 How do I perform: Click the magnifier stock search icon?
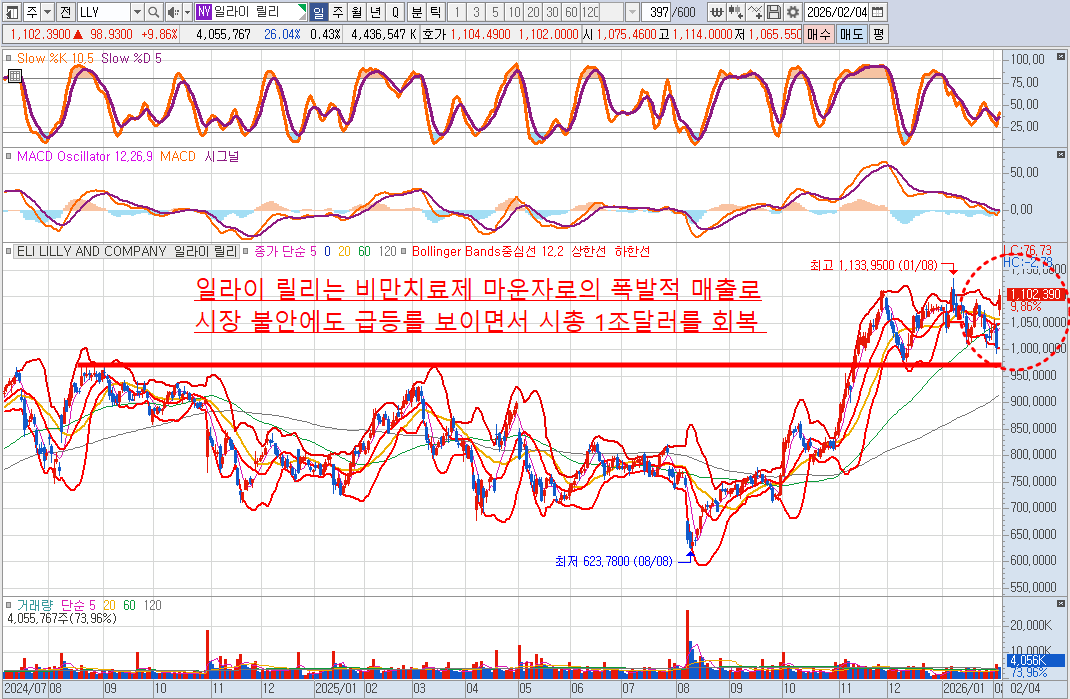pos(153,12)
